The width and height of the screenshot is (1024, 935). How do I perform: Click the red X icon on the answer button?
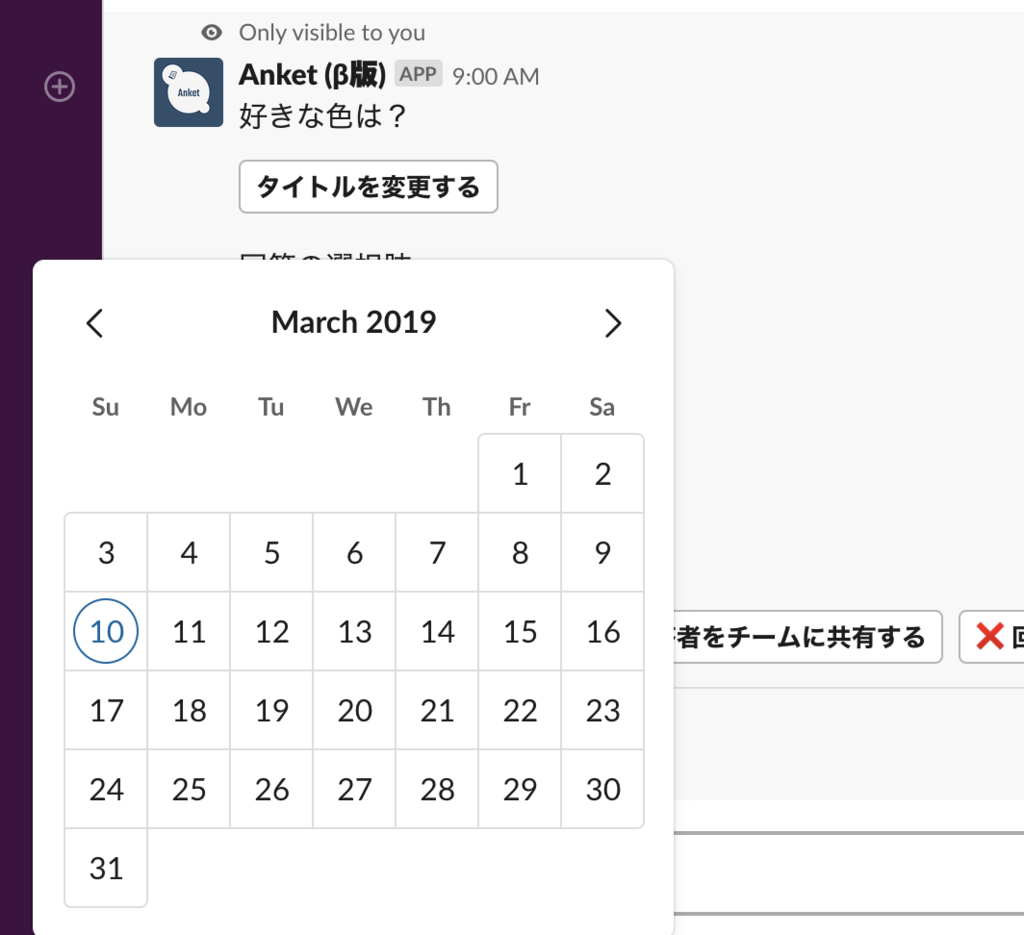pos(991,637)
